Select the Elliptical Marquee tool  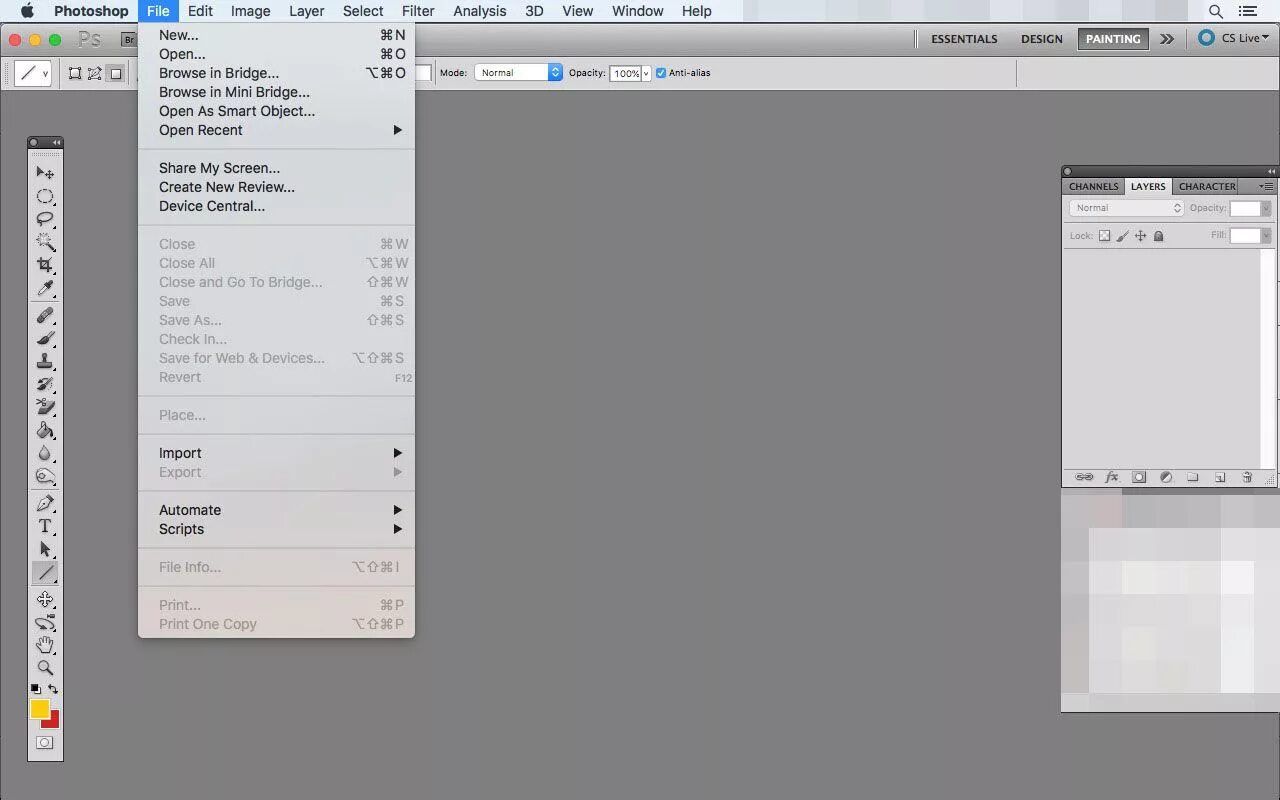pos(45,196)
